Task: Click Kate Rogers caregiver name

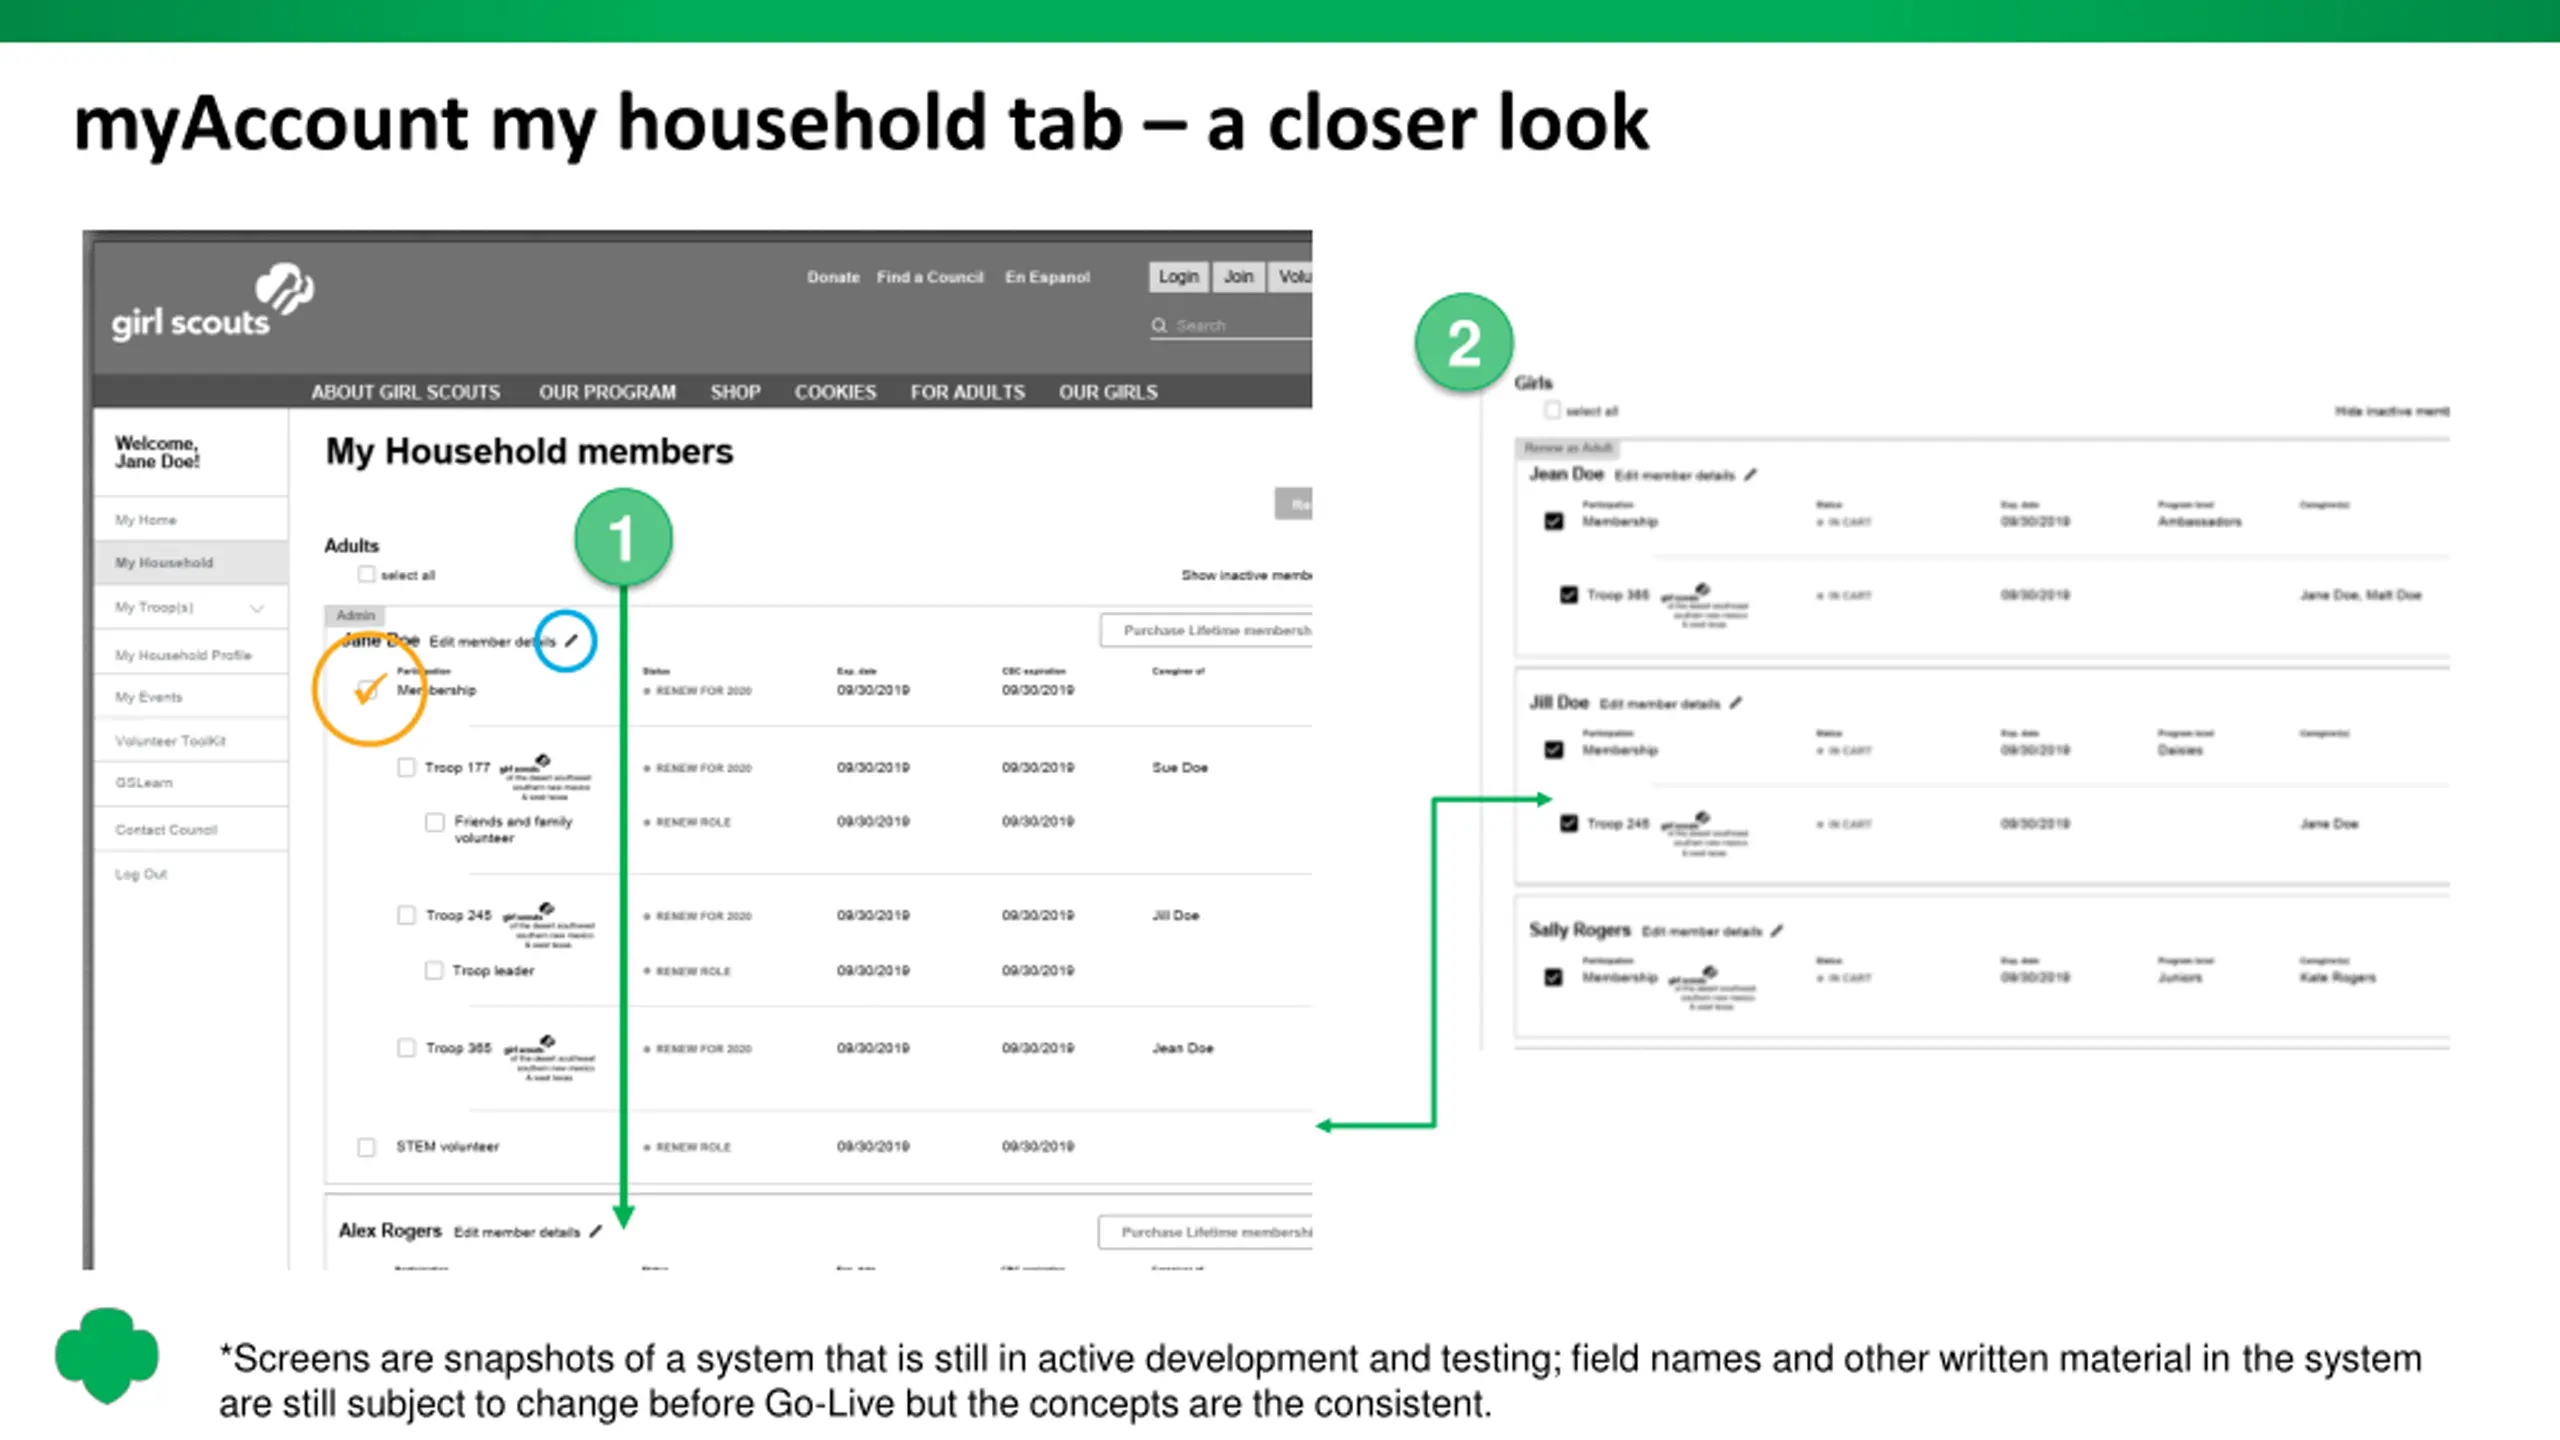Action: point(2337,977)
